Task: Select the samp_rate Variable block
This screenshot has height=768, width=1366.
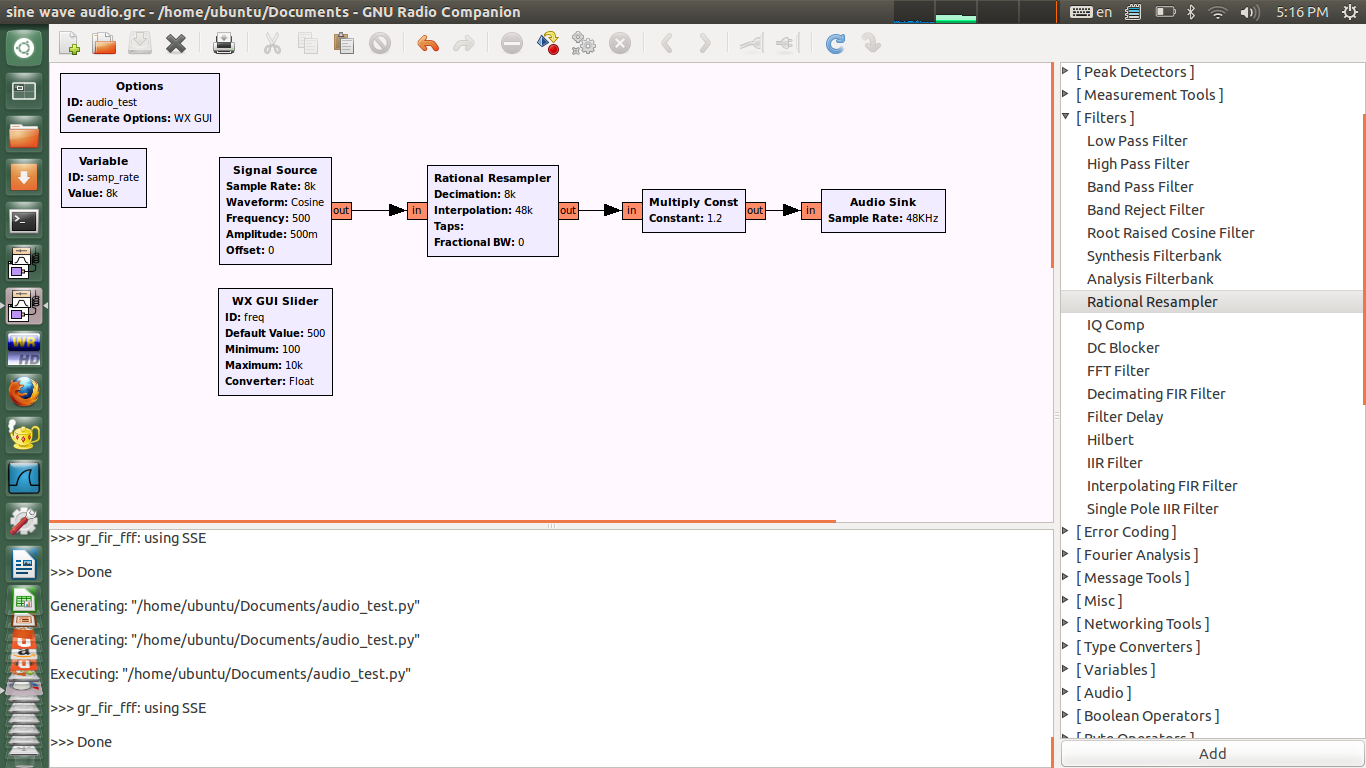Action: 103,178
